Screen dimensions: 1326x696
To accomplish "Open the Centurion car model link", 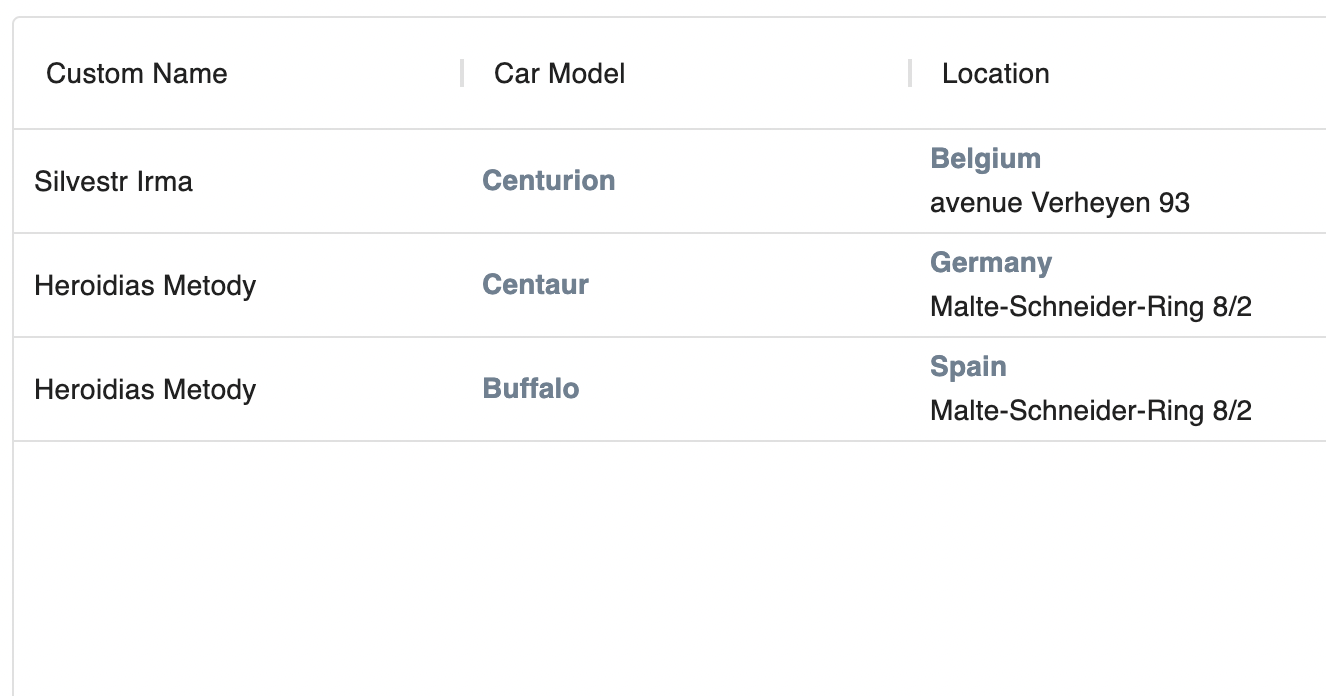I will point(548,181).
